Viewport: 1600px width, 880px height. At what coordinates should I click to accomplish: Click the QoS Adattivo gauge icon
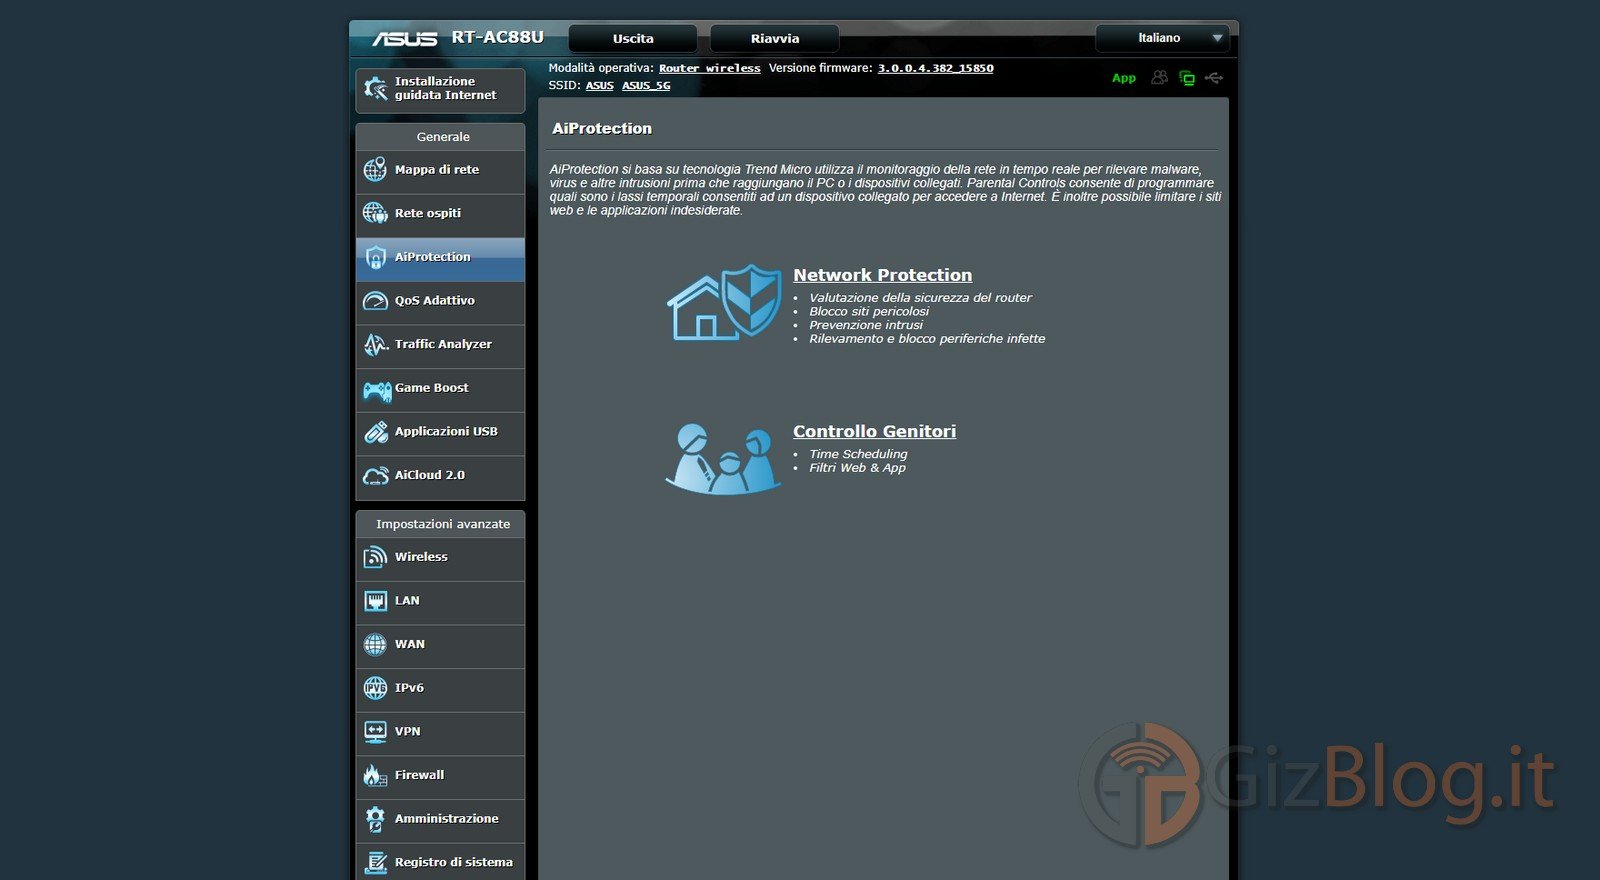point(375,301)
